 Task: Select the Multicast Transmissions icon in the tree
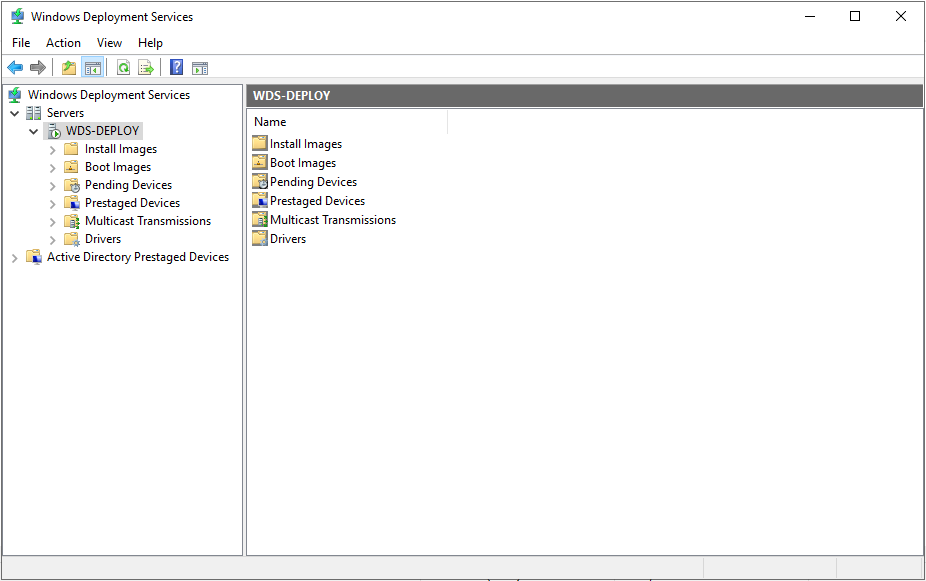coord(71,221)
